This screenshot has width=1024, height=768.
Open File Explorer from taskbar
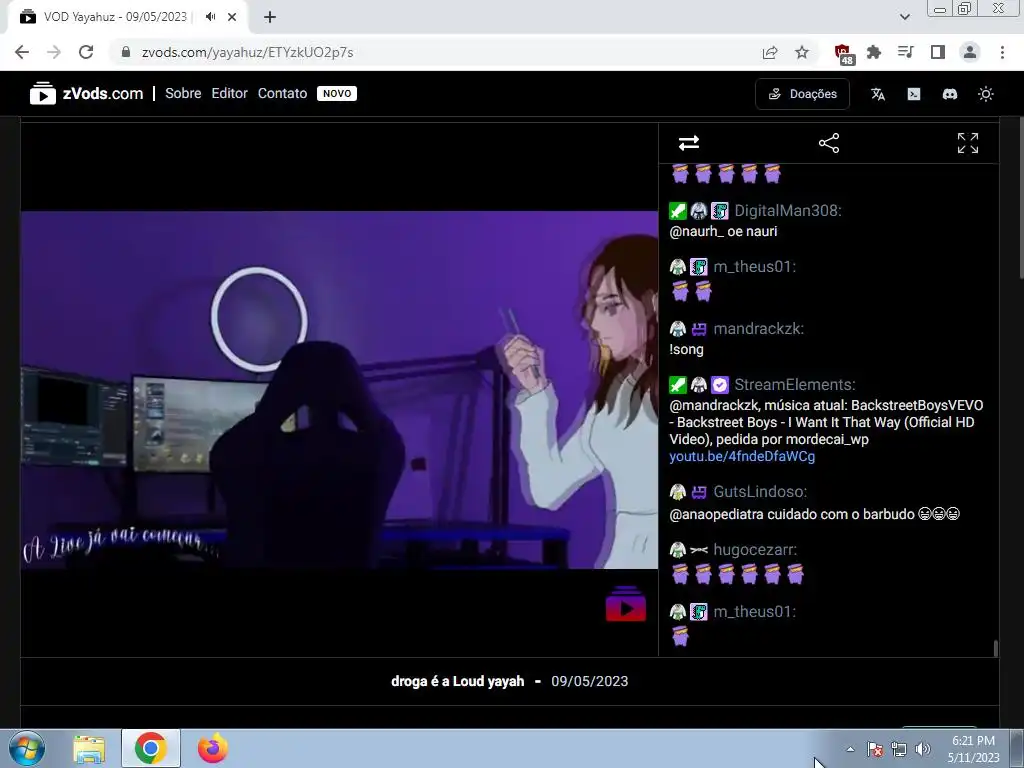coord(89,748)
